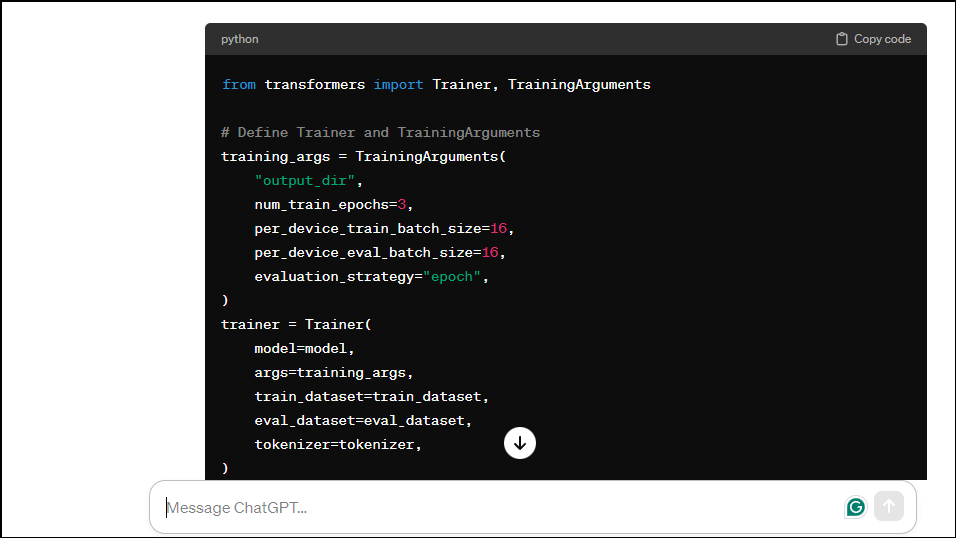Click the per_device_train_batch_size=16 line
The width and height of the screenshot is (956, 538).
384,229
